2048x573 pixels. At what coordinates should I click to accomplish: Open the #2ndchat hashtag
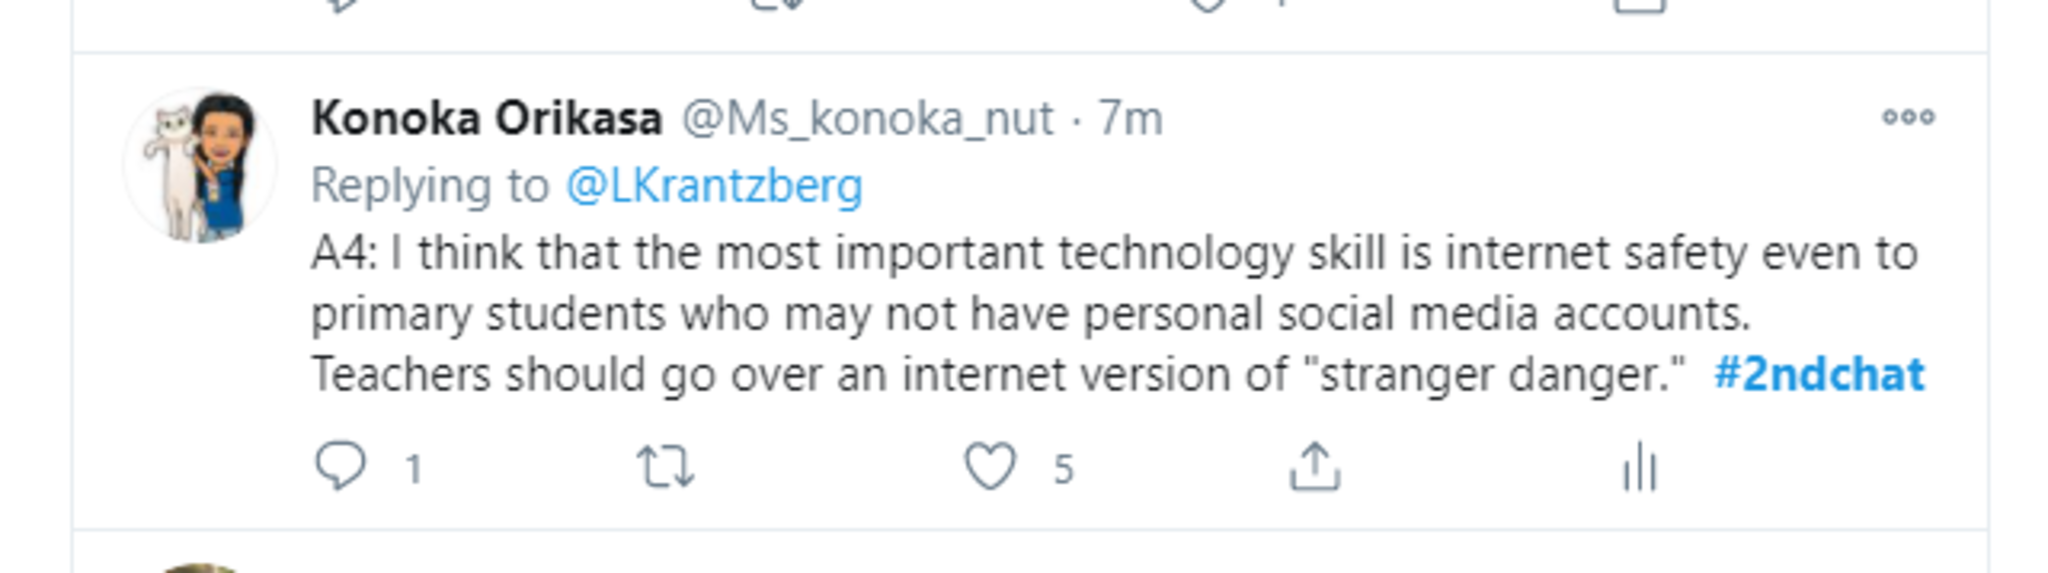[x=1819, y=375]
